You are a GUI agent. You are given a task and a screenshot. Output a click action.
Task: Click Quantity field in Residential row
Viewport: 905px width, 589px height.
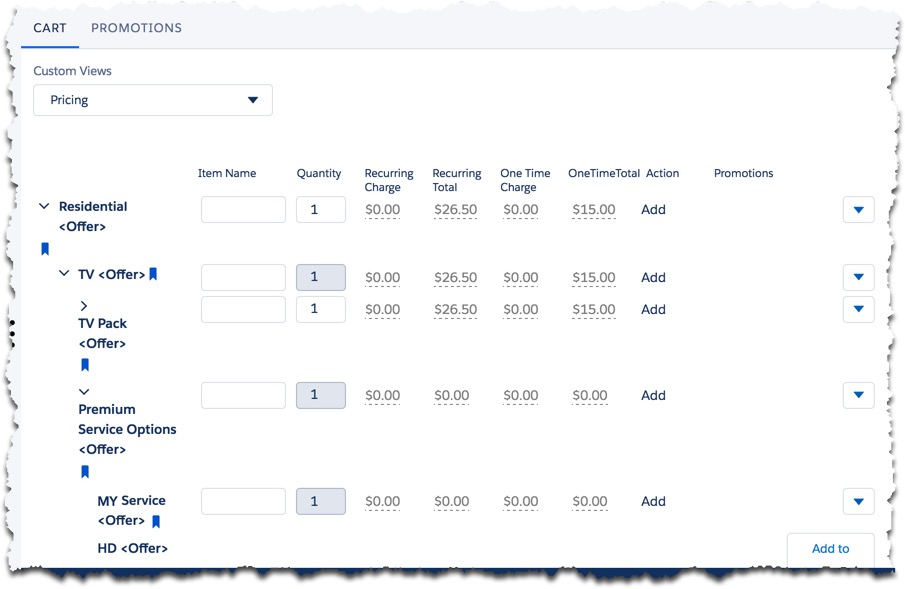[321, 210]
